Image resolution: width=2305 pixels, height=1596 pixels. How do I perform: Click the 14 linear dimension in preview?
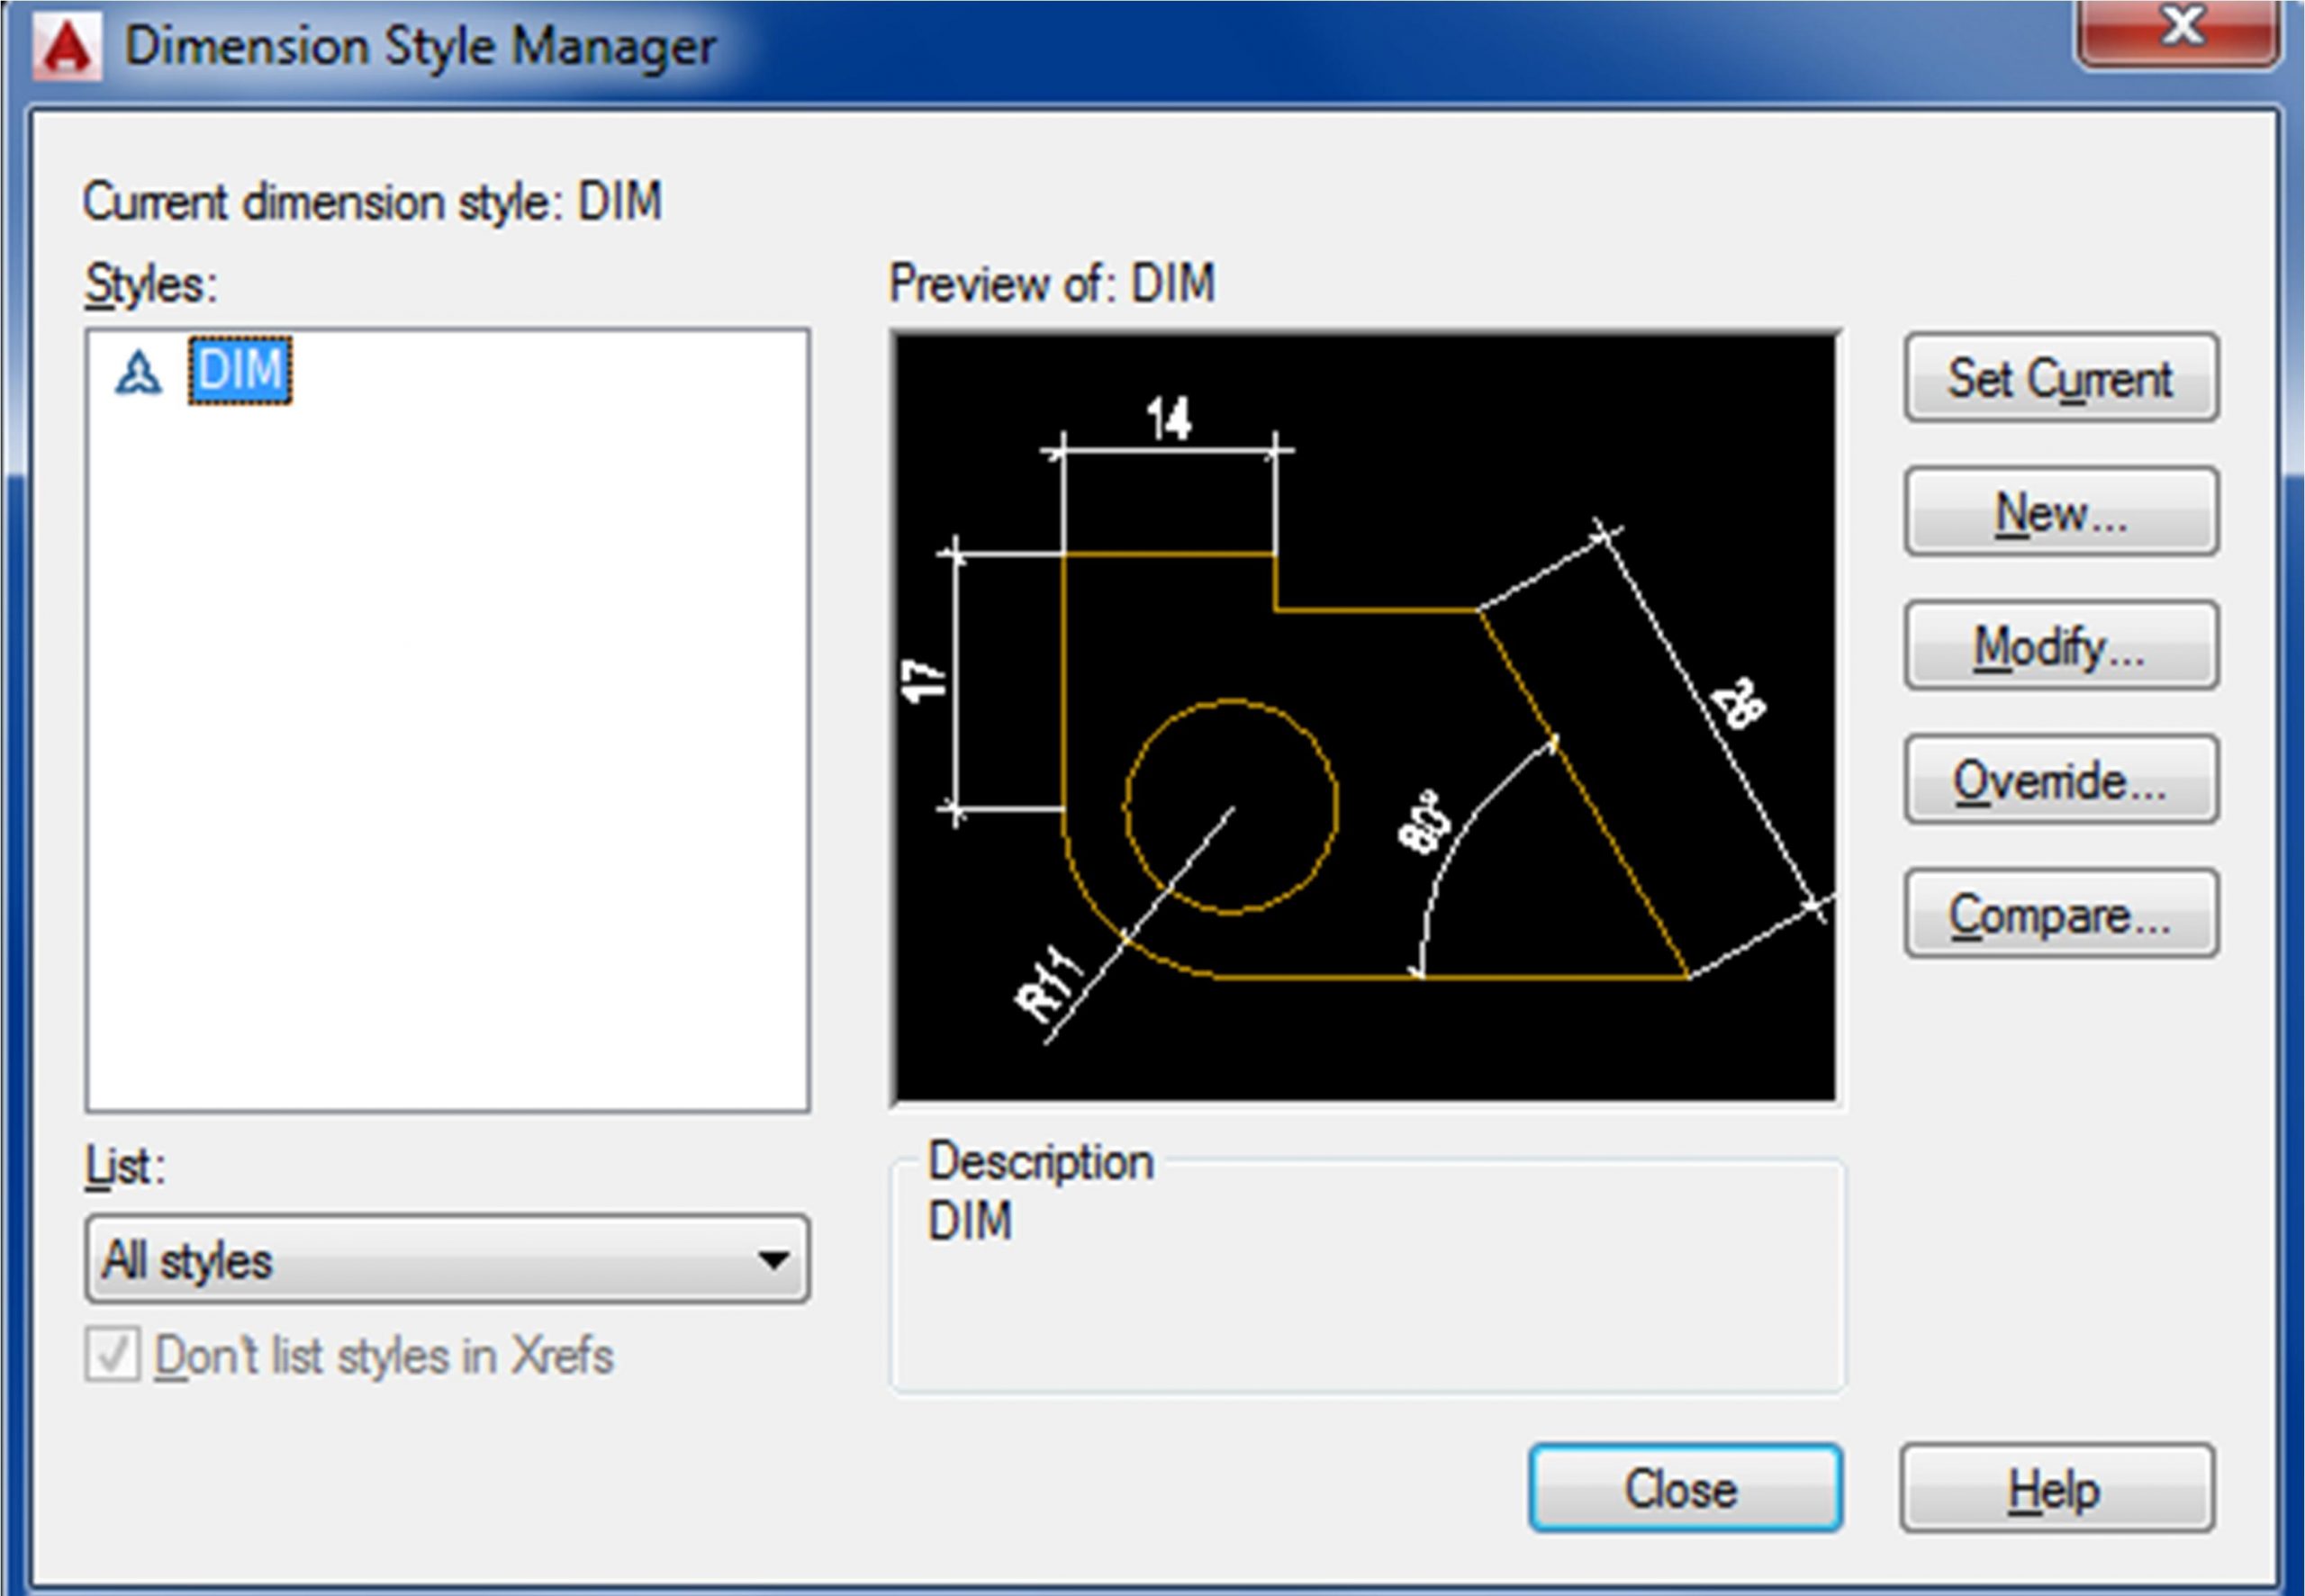(1168, 418)
